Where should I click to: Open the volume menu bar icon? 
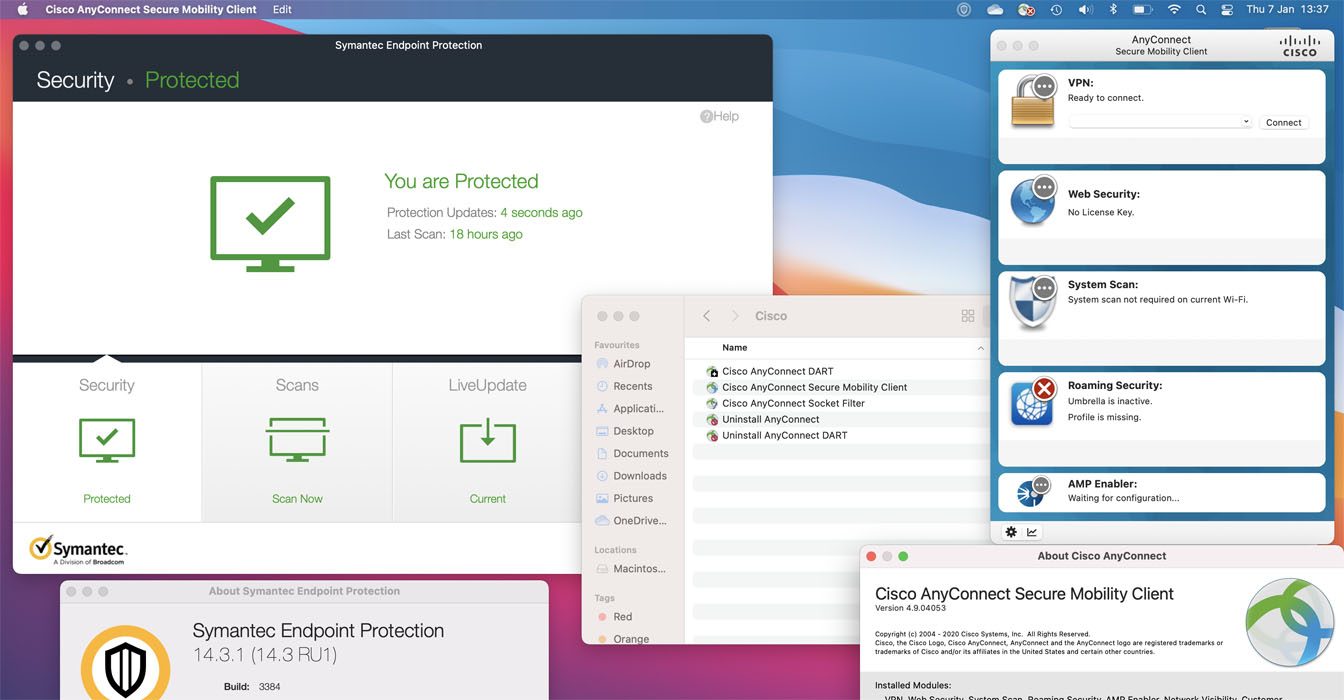[1085, 9]
